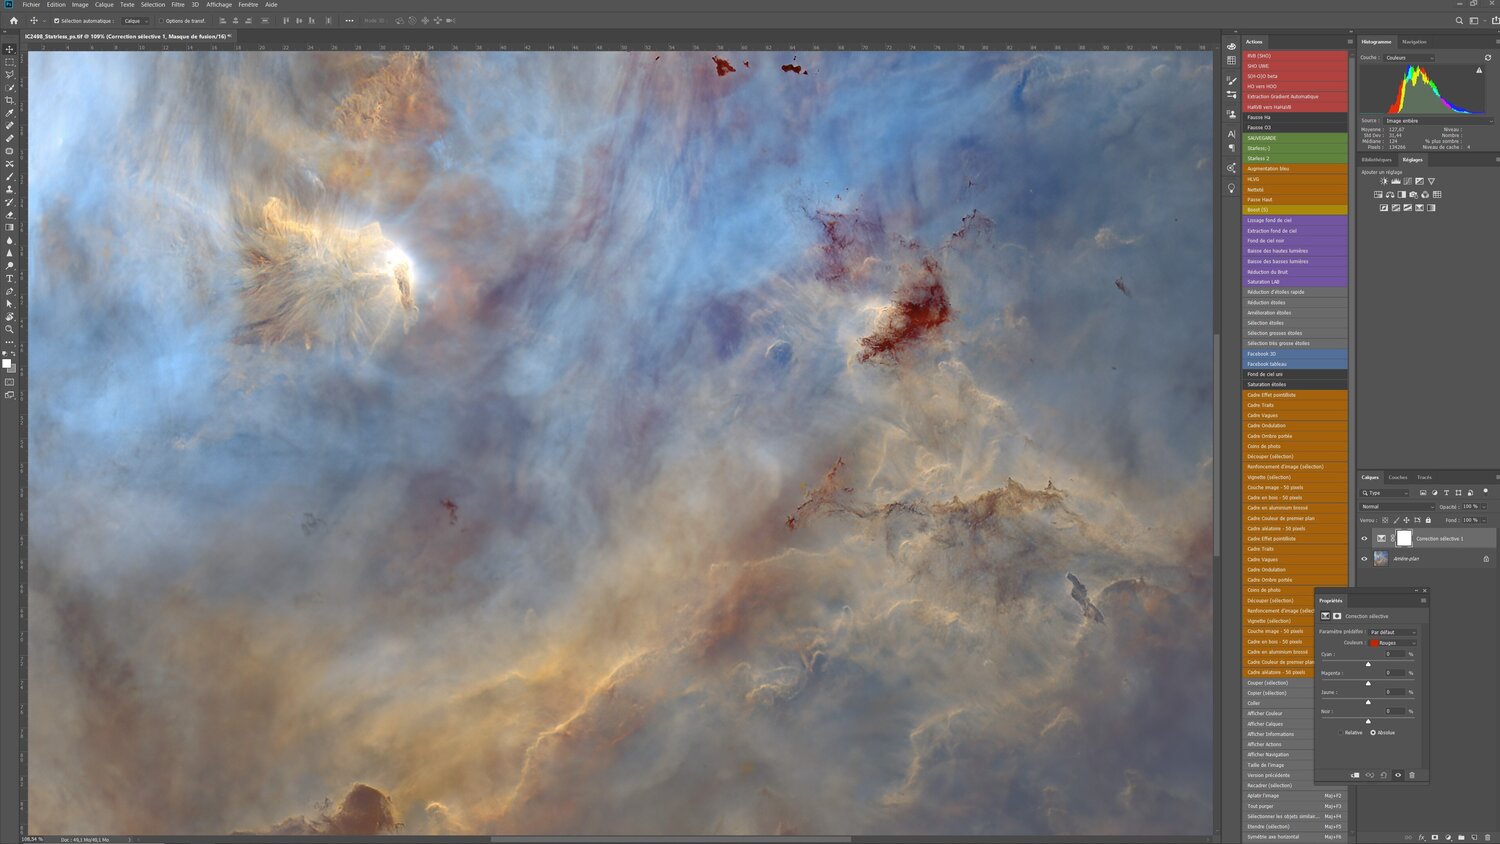Open the Fichier menu
The height and width of the screenshot is (844, 1500).
coord(31,4)
